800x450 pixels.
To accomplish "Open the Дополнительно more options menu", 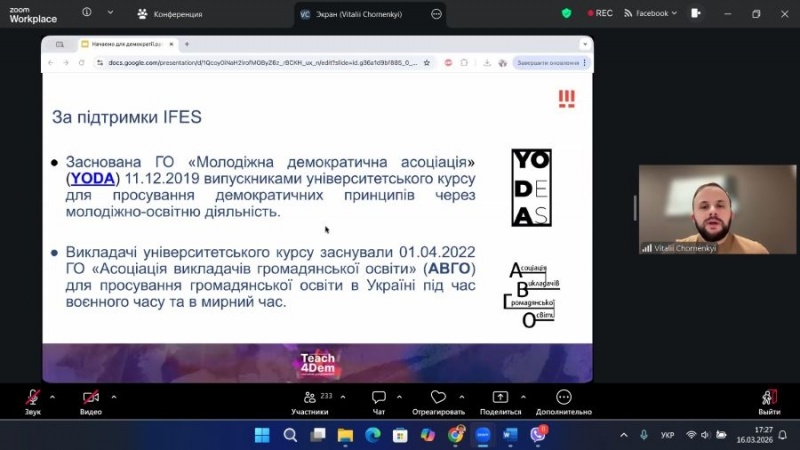I will [563, 398].
